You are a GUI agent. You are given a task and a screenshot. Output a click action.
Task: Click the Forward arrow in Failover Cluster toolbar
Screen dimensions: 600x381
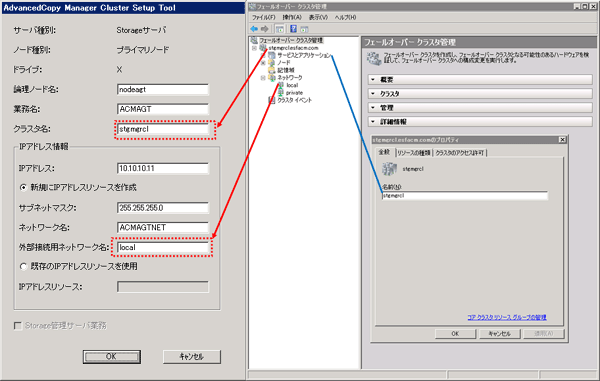[x=264, y=29]
